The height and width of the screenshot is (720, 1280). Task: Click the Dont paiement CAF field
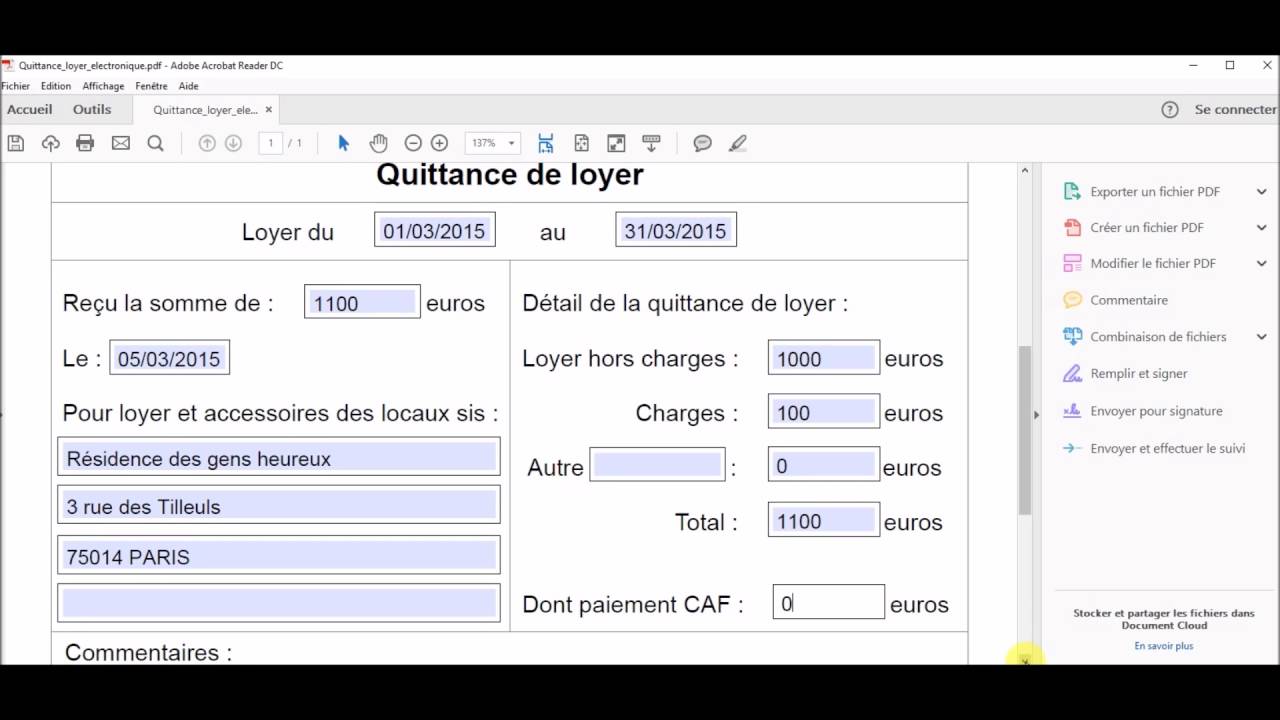tap(828, 603)
